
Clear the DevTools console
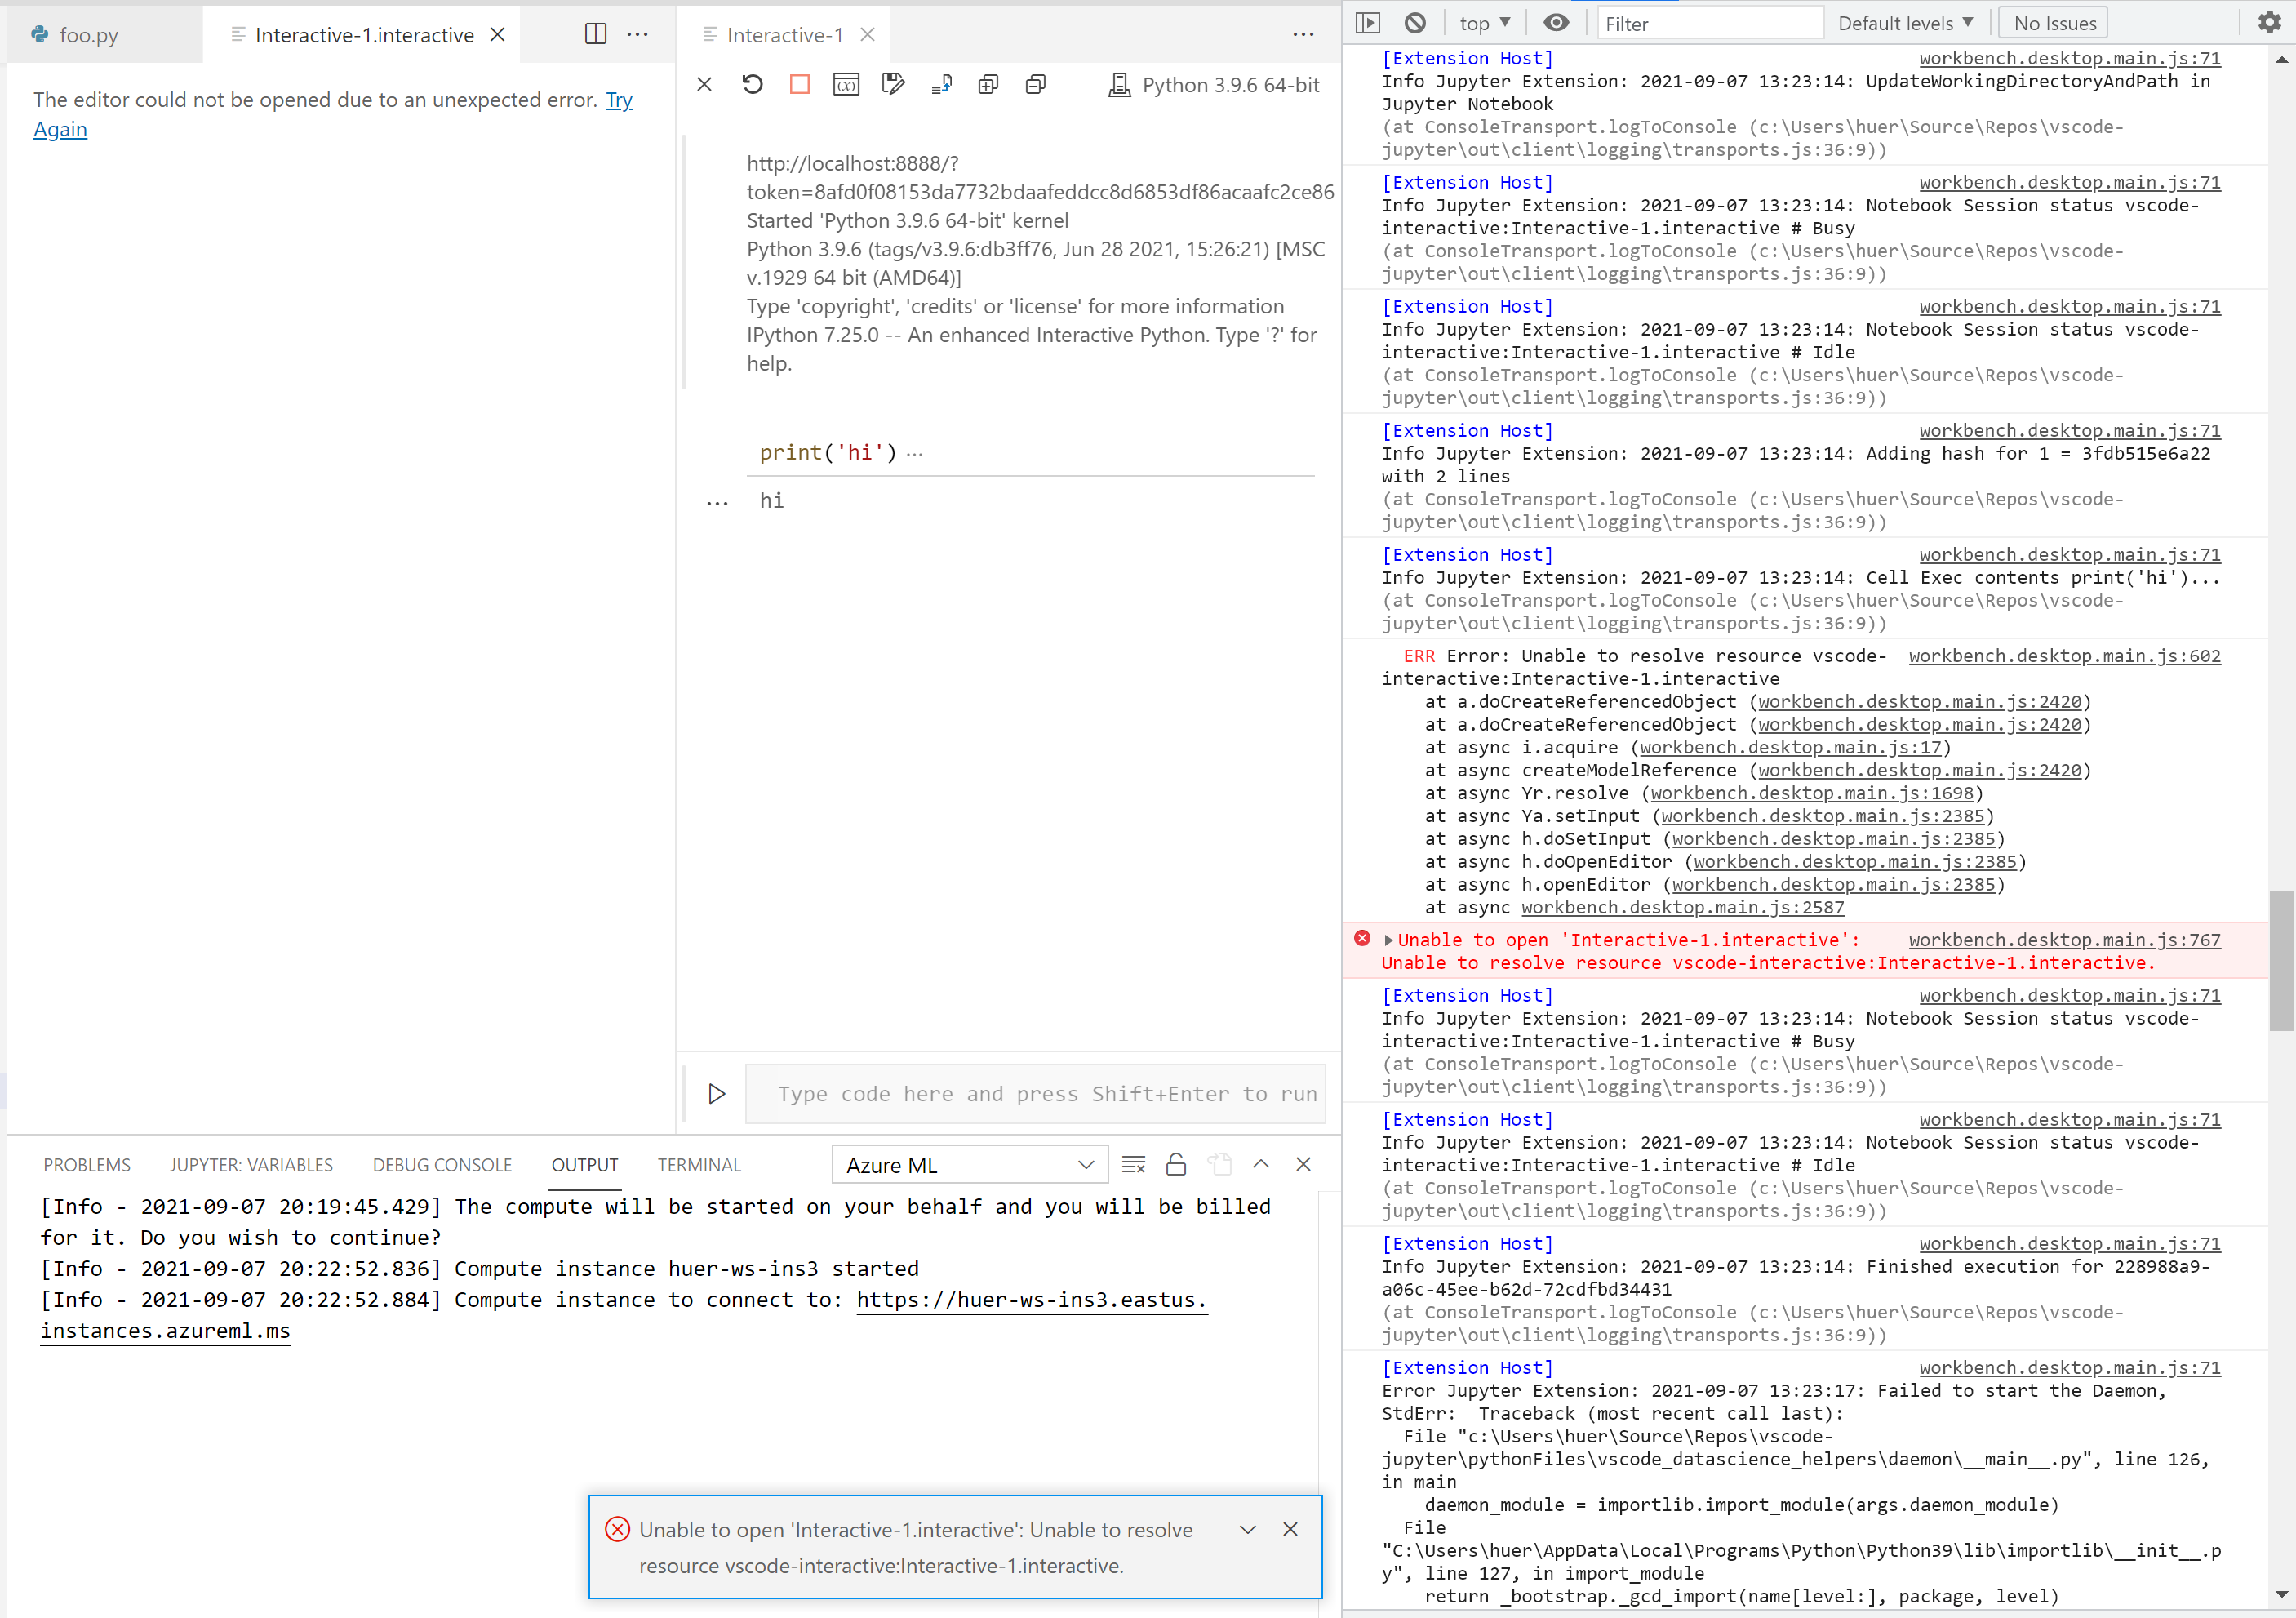click(x=1414, y=21)
